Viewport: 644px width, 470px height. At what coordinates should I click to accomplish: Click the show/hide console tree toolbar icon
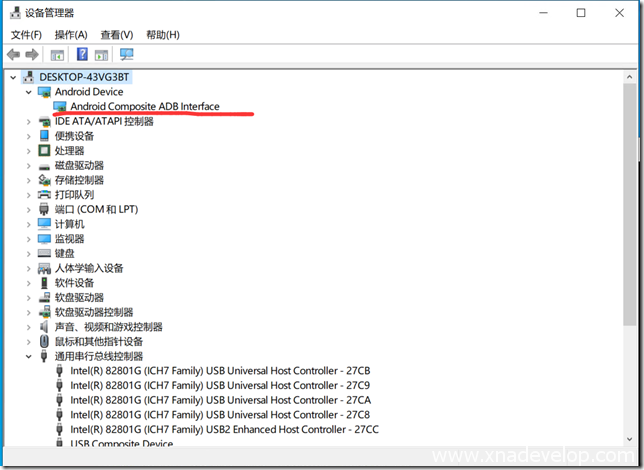[58, 54]
